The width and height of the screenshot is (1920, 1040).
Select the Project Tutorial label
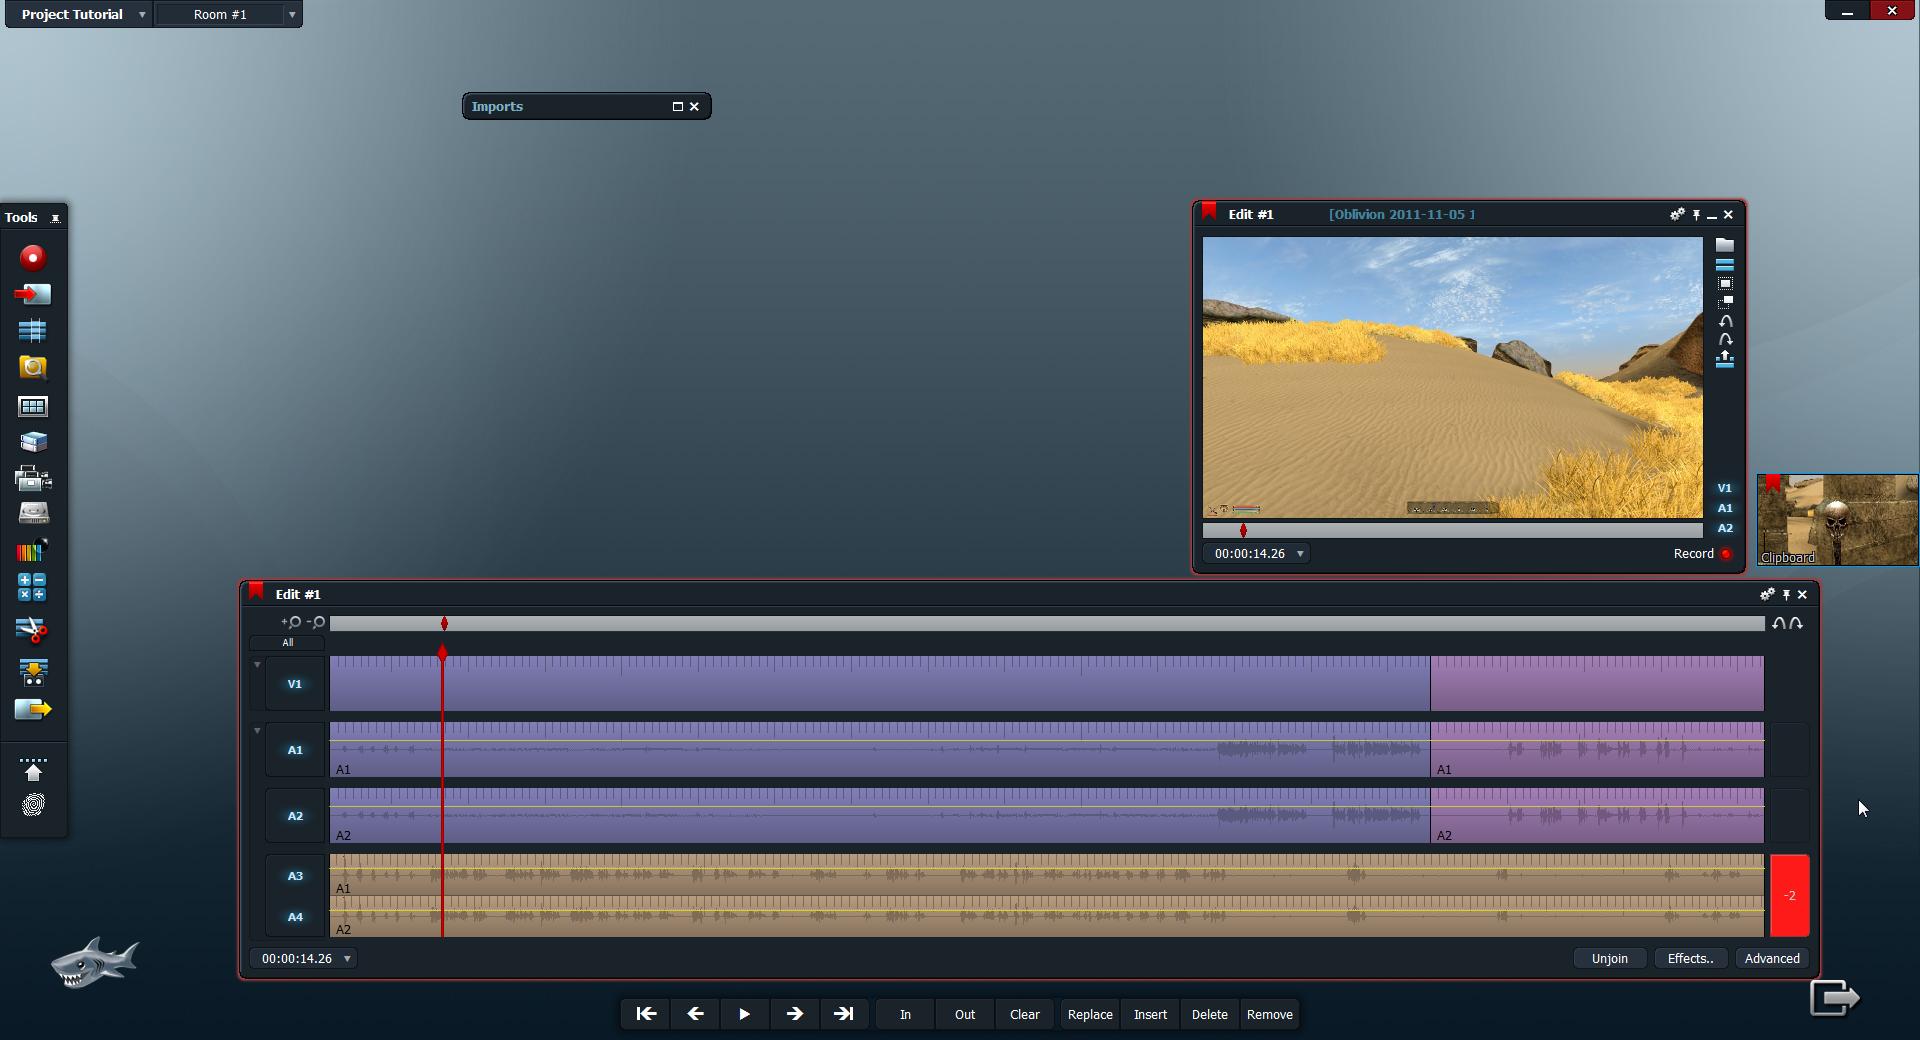point(72,15)
